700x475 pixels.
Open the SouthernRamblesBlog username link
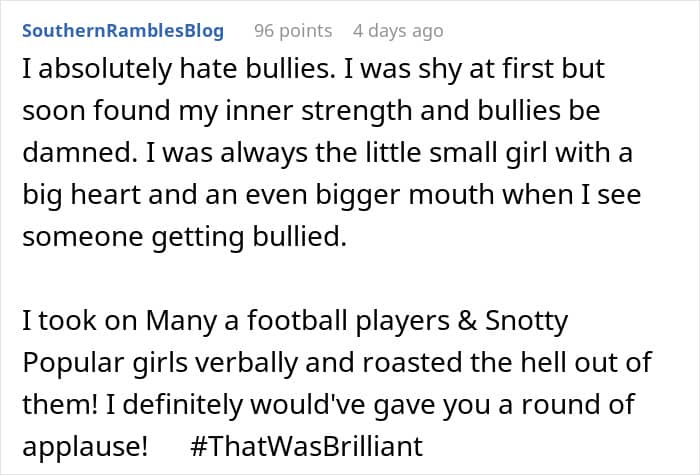point(123,31)
